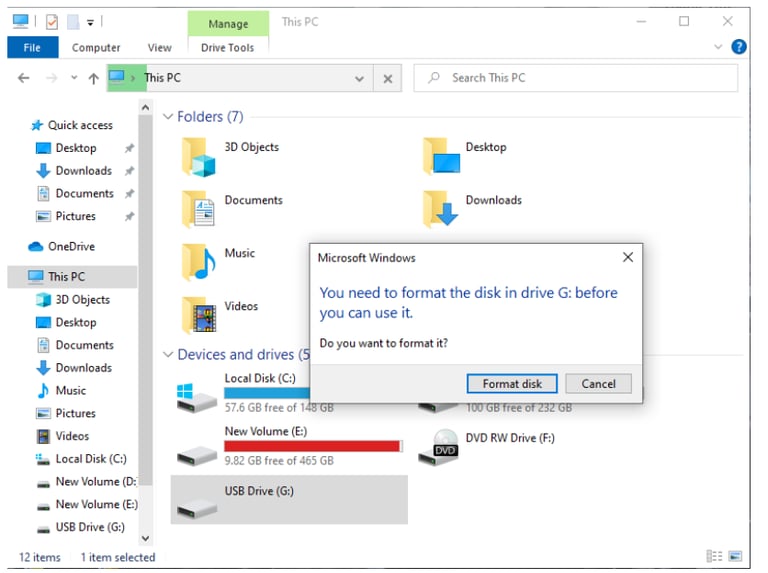768x573 pixels.
Task: Click the Search This PC field
Action: [x=576, y=78]
